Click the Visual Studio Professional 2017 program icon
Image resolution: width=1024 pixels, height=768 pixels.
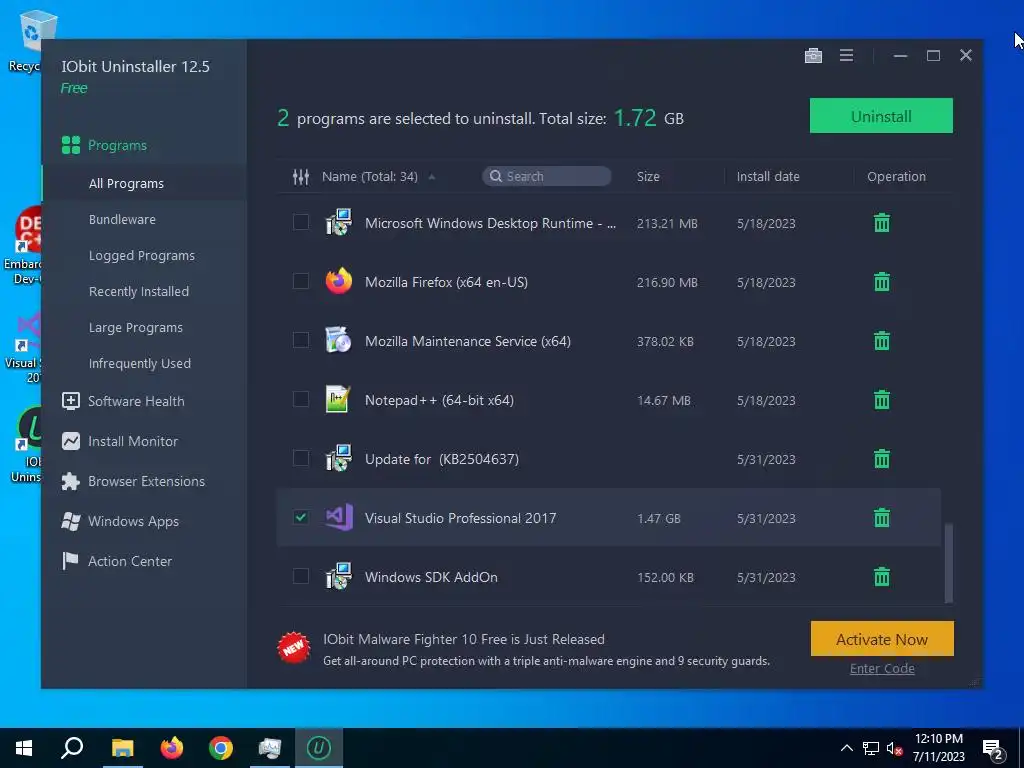pyautogui.click(x=338, y=518)
